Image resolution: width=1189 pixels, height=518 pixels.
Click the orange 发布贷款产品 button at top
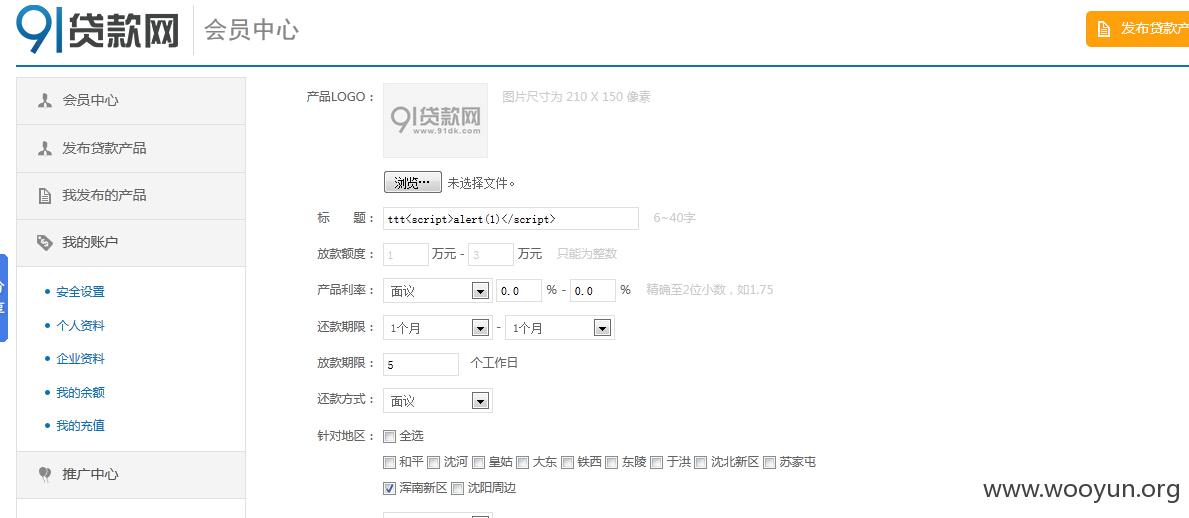tap(1137, 29)
